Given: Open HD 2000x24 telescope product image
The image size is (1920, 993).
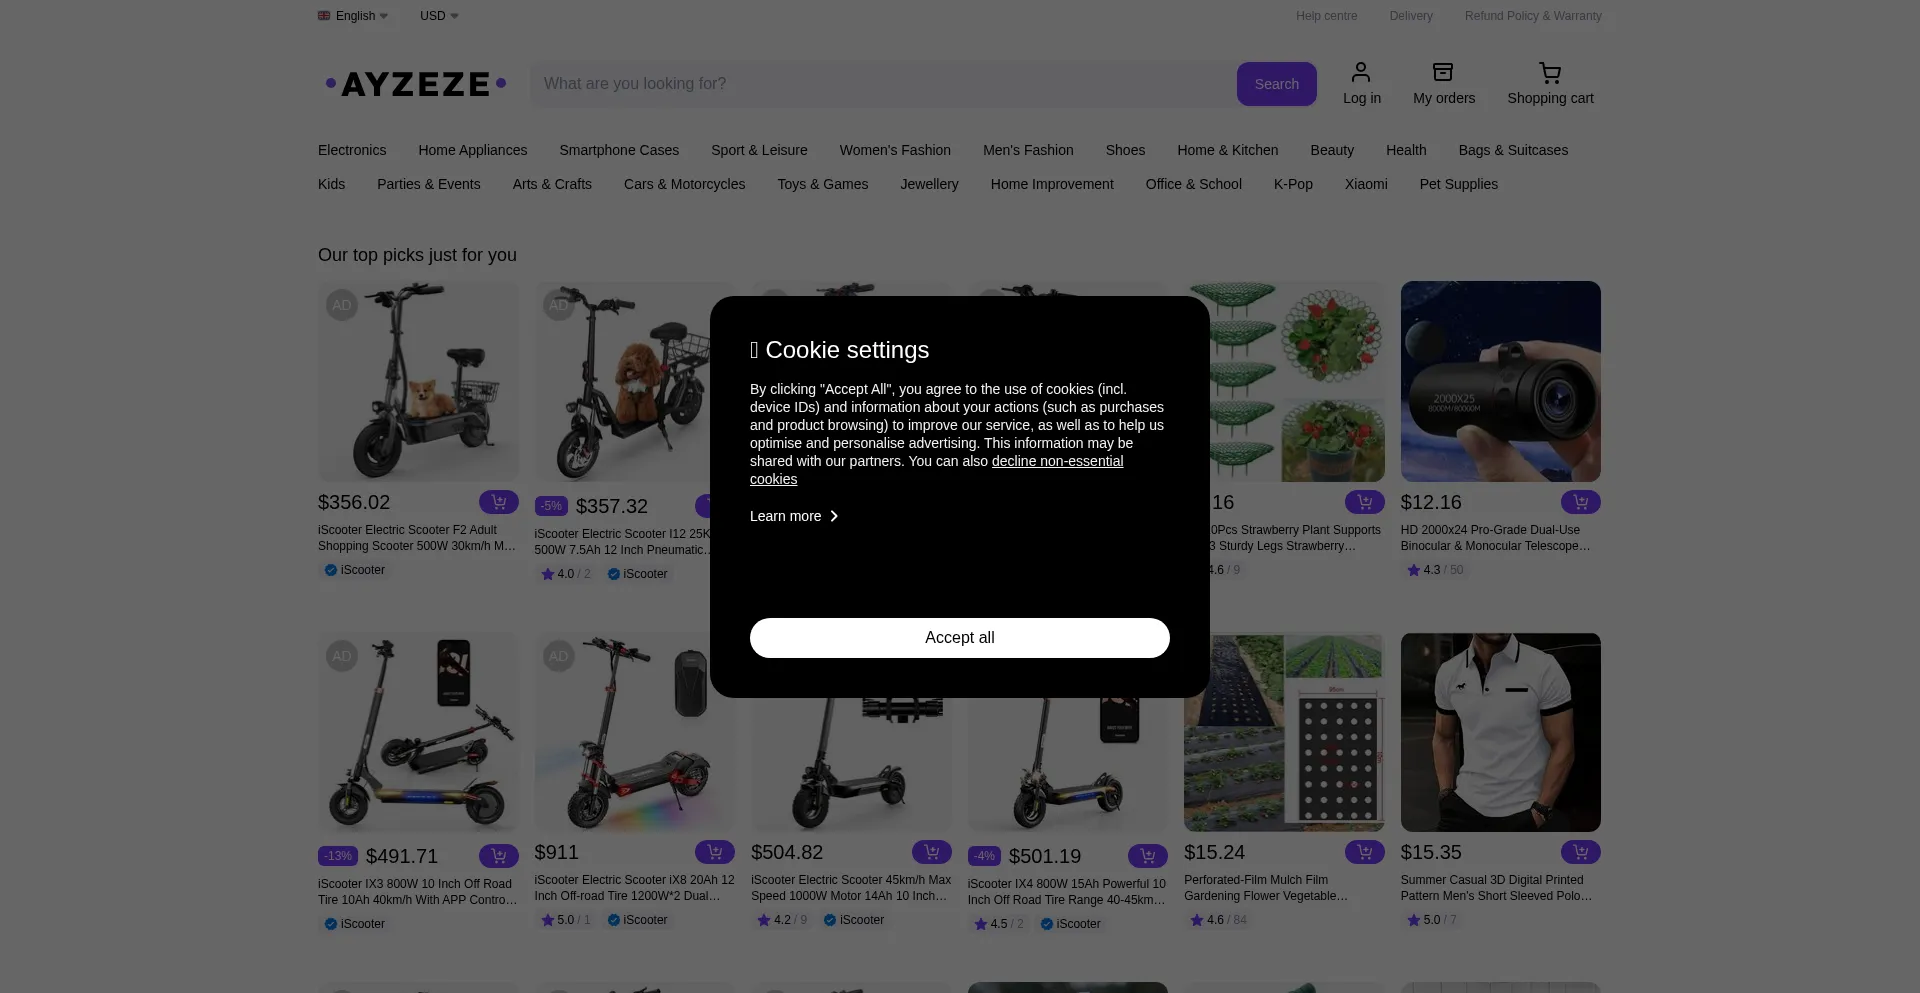Looking at the screenshot, I should (1500, 381).
